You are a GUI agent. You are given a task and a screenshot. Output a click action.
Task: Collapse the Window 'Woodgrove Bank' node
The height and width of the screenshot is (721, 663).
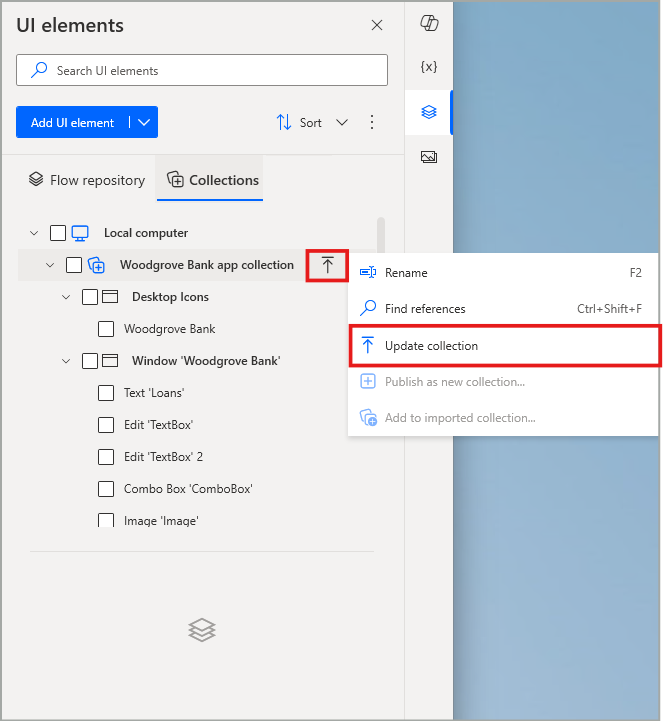tap(66, 361)
